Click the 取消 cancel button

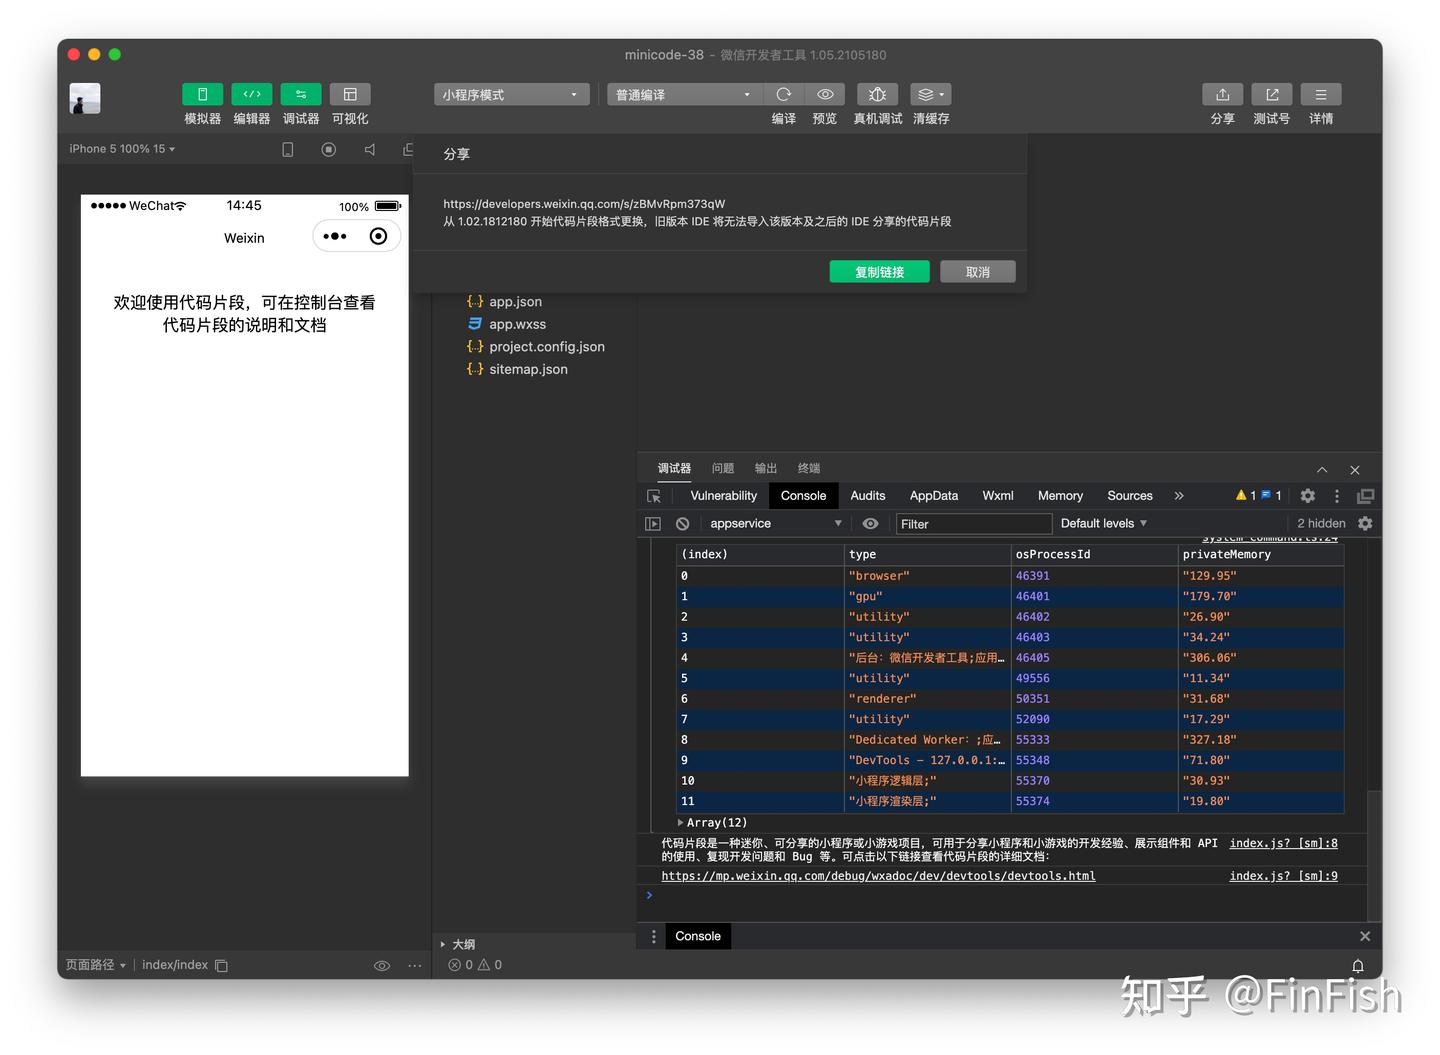(x=978, y=272)
